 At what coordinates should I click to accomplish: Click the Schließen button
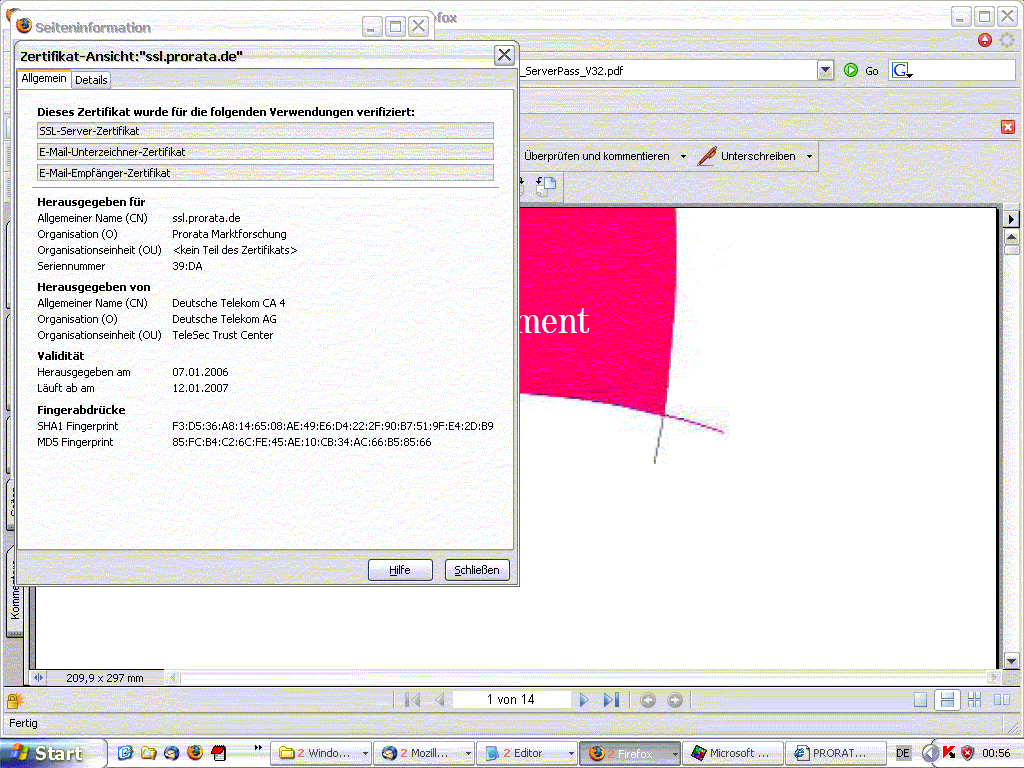click(478, 570)
